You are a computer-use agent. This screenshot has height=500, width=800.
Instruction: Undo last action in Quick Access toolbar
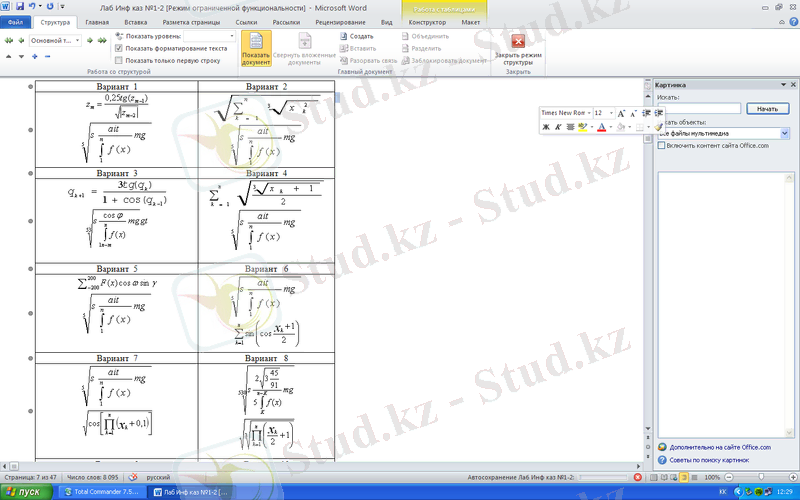click(32, 7)
